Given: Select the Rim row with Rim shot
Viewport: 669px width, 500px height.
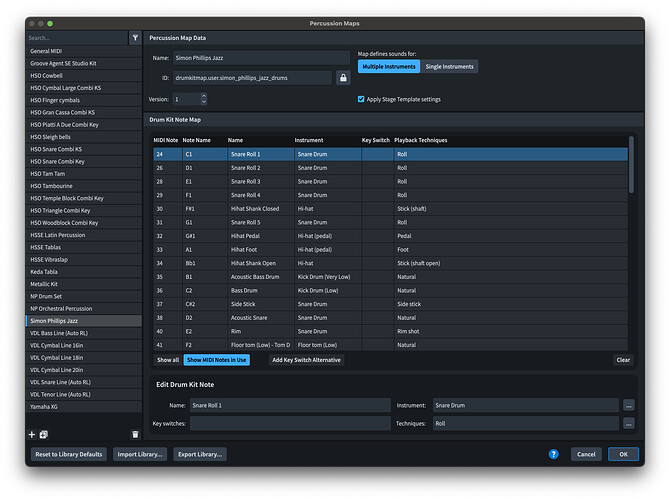Looking at the screenshot, I should click(390, 331).
